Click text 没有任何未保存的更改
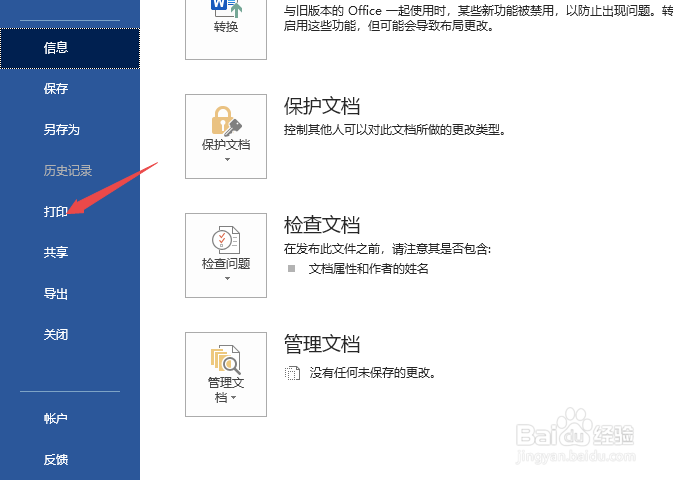 pos(373,373)
